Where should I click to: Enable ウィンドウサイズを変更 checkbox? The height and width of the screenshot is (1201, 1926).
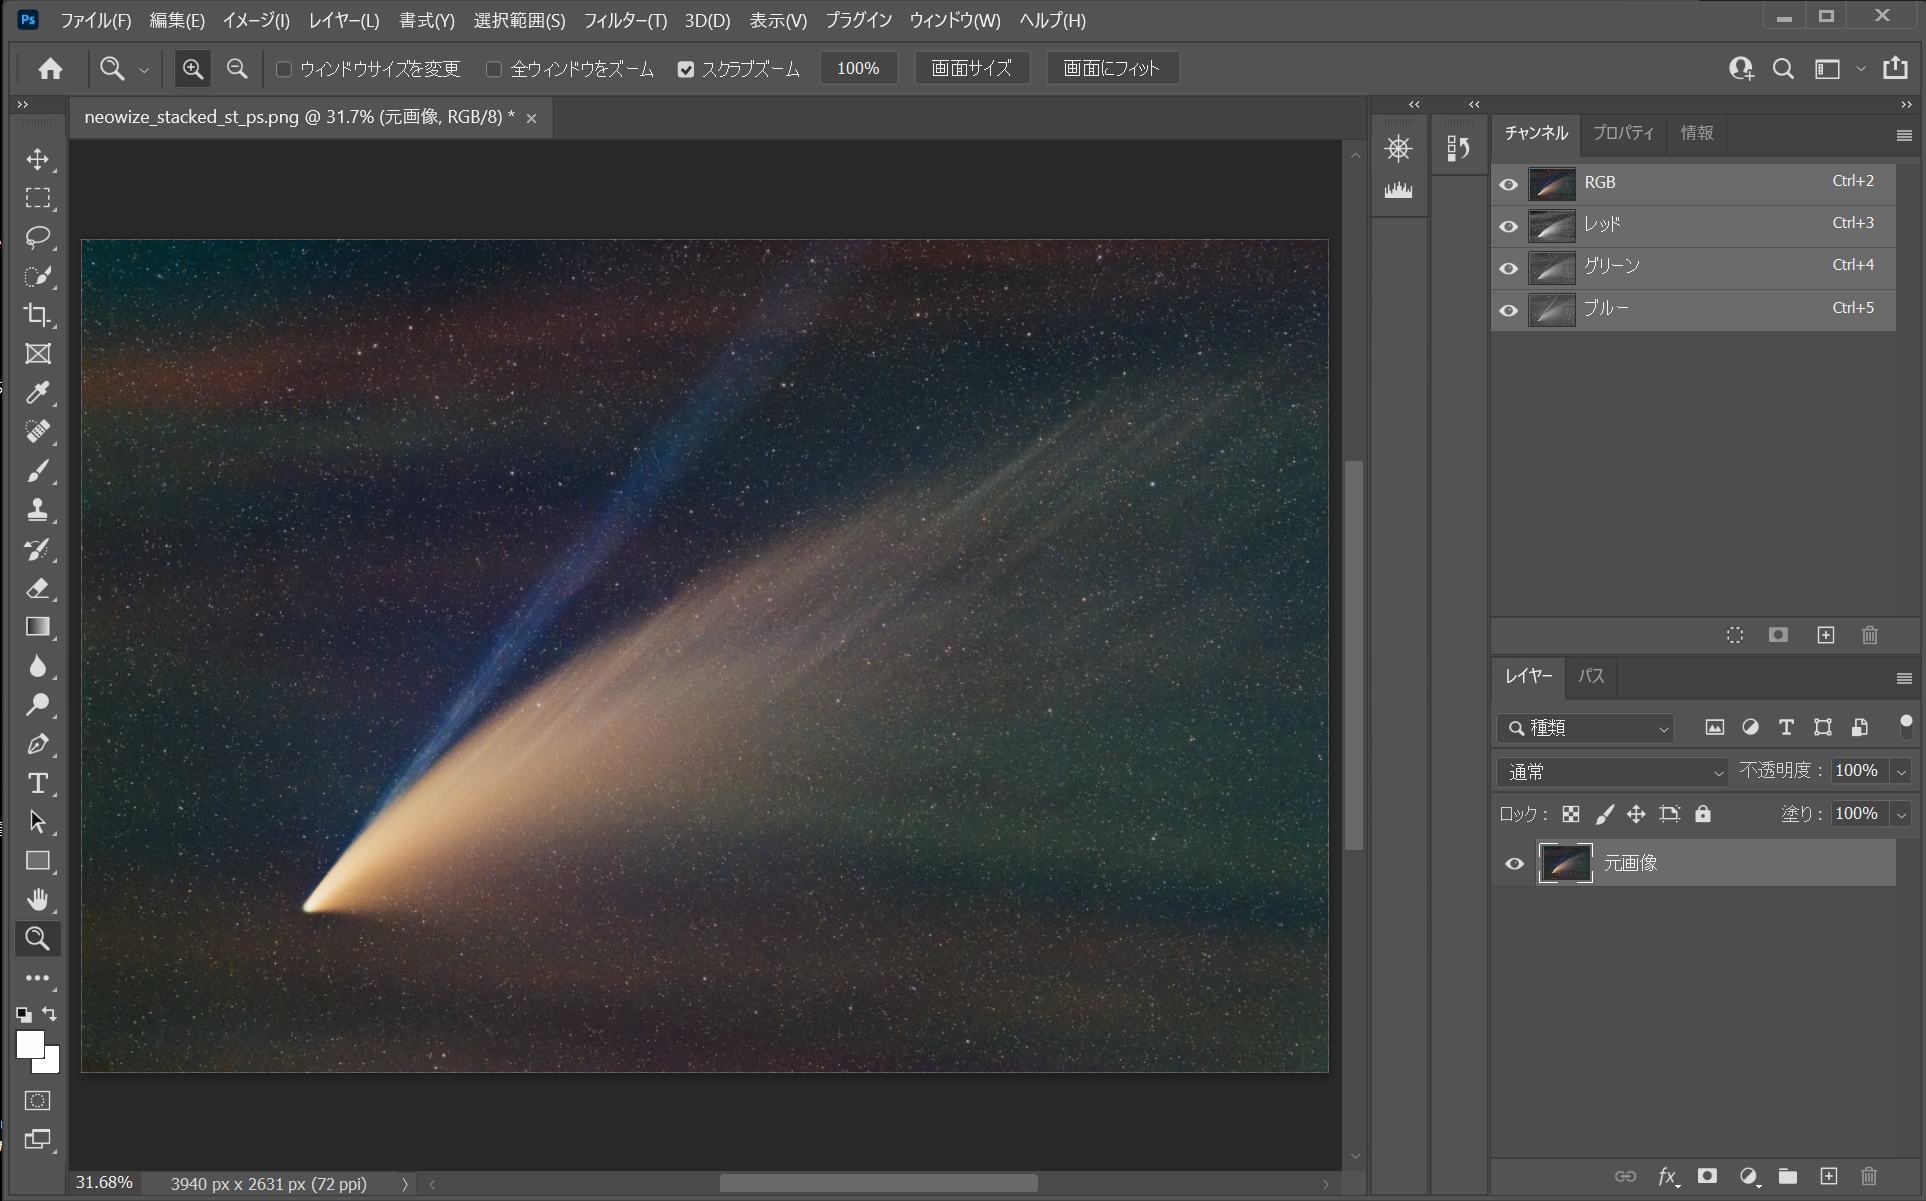point(284,69)
